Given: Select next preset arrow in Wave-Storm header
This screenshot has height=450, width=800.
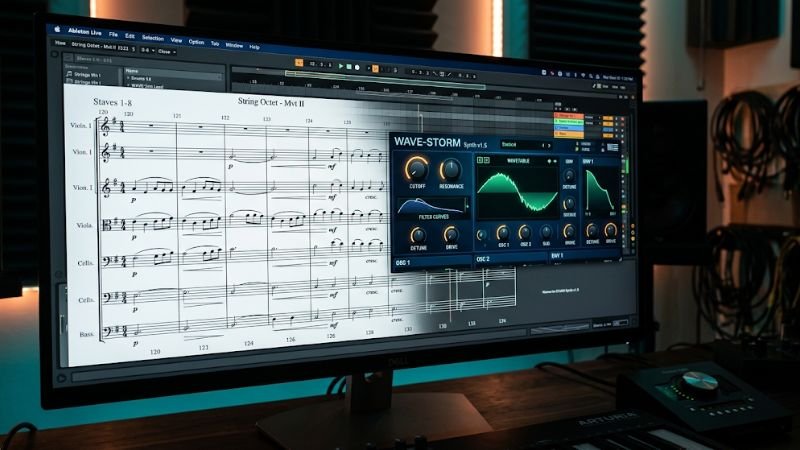Looking at the screenshot, I should [549, 145].
